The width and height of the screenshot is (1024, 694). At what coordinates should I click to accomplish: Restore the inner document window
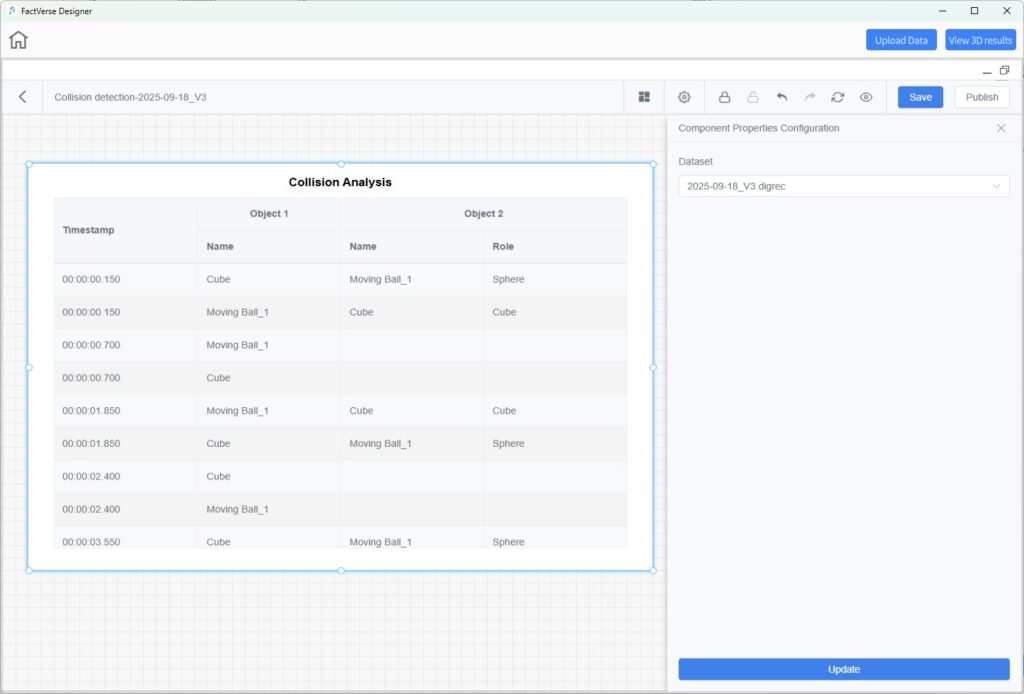pos(1004,71)
